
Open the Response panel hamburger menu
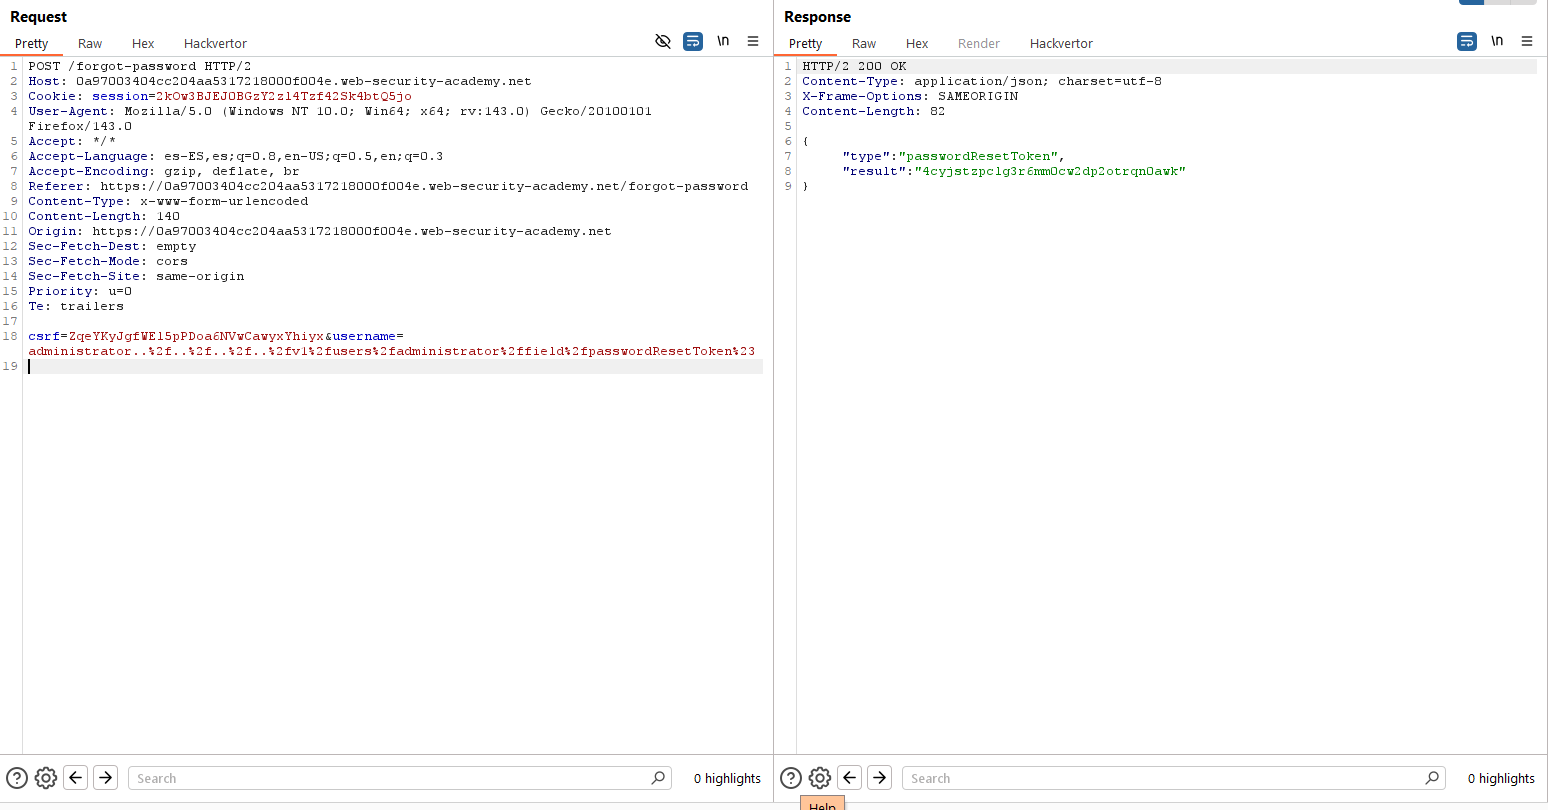(1527, 41)
